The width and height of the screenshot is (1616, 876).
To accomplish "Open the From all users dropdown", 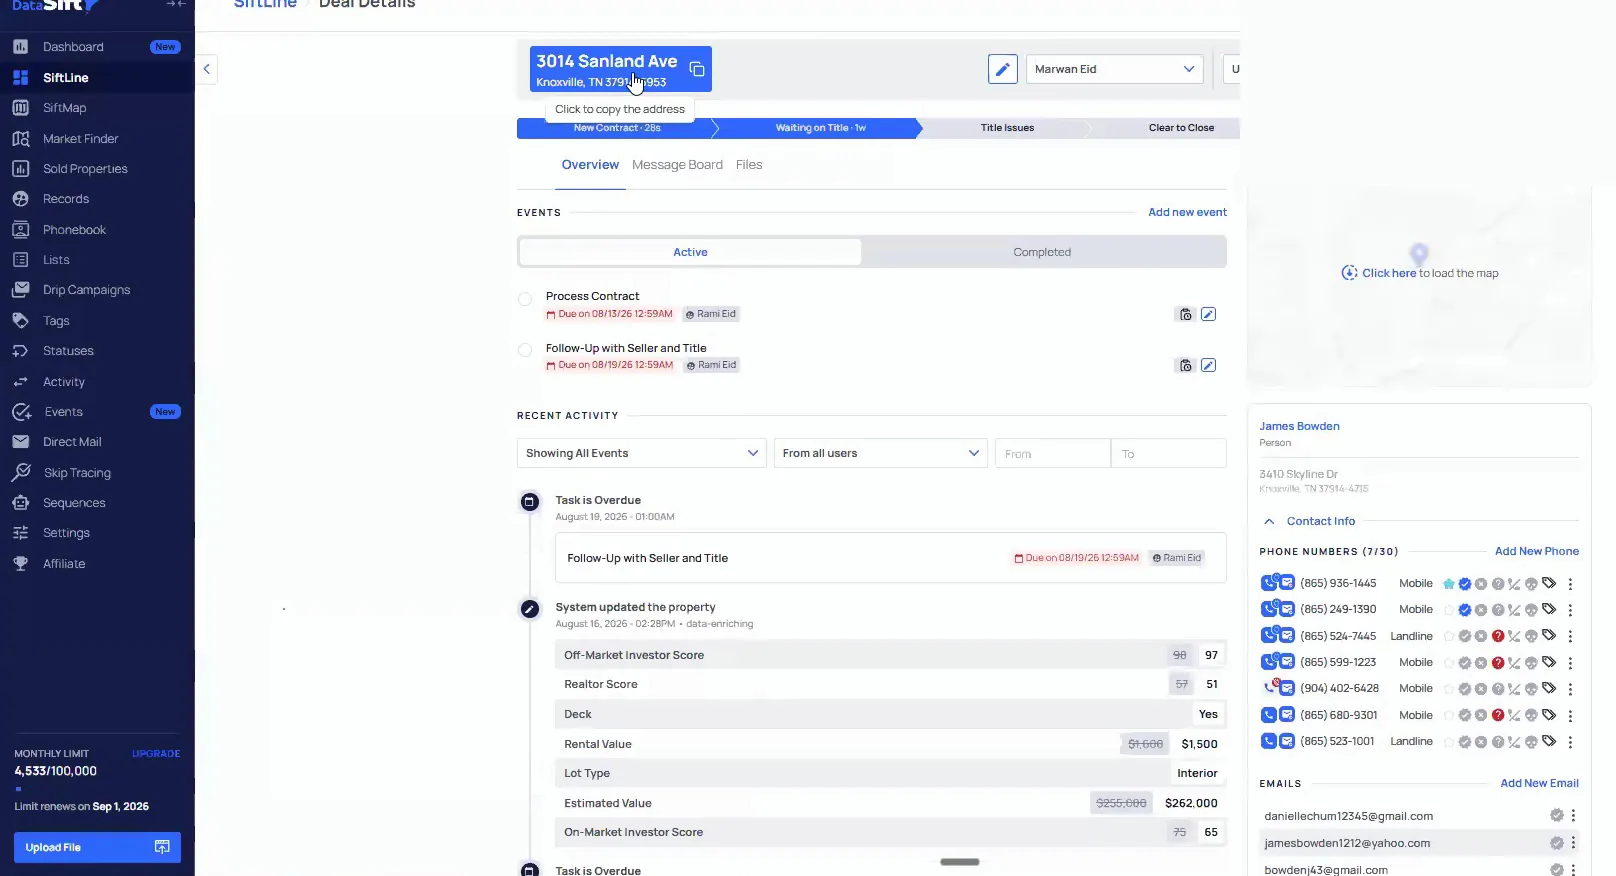I will click(880, 453).
